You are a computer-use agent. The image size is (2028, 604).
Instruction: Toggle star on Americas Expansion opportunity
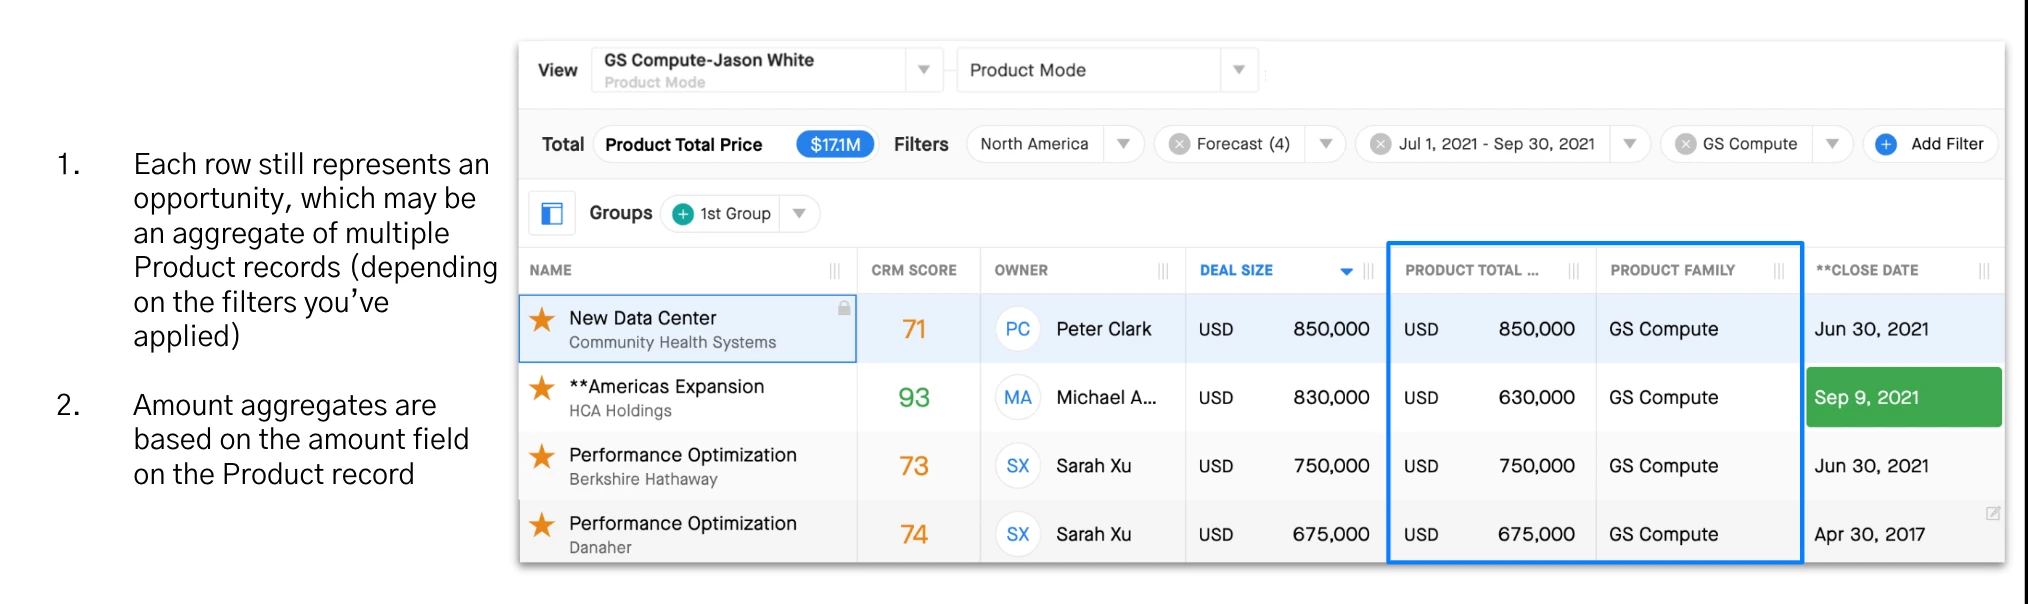click(542, 388)
